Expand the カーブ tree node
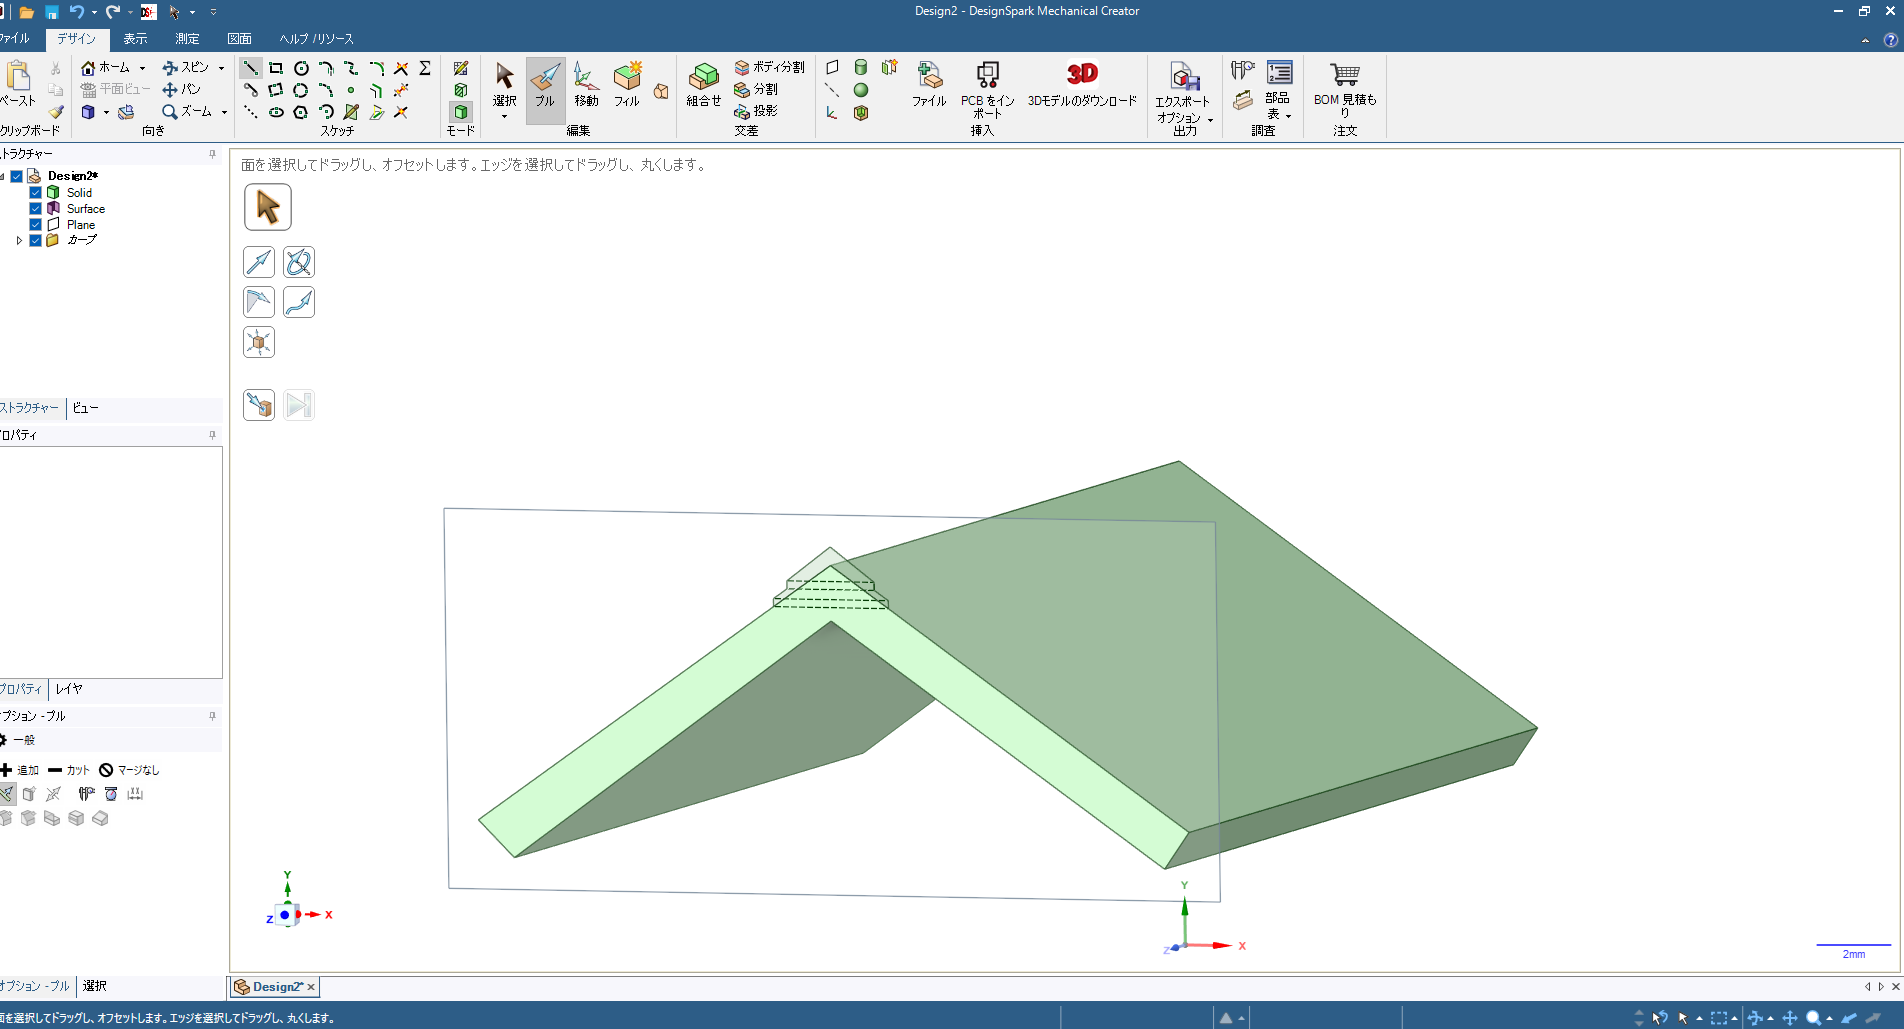The height and width of the screenshot is (1029, 1904). tap(19, 241)
